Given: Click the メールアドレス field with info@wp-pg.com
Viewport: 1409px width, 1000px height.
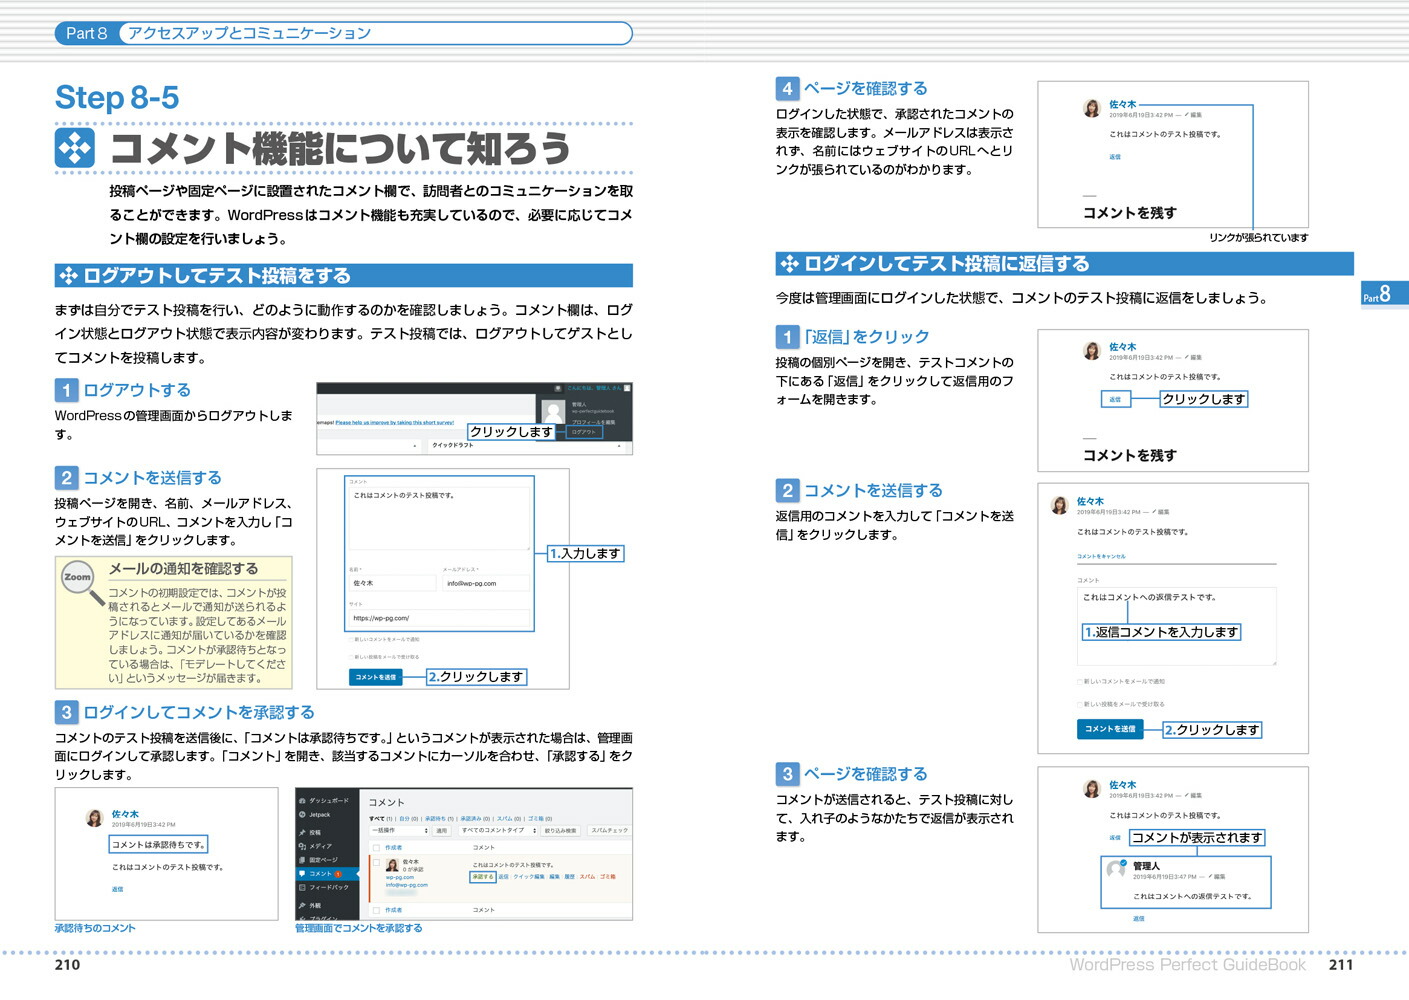Looking at the screenshot, I should pyautogui.click(x=486, y=583).
